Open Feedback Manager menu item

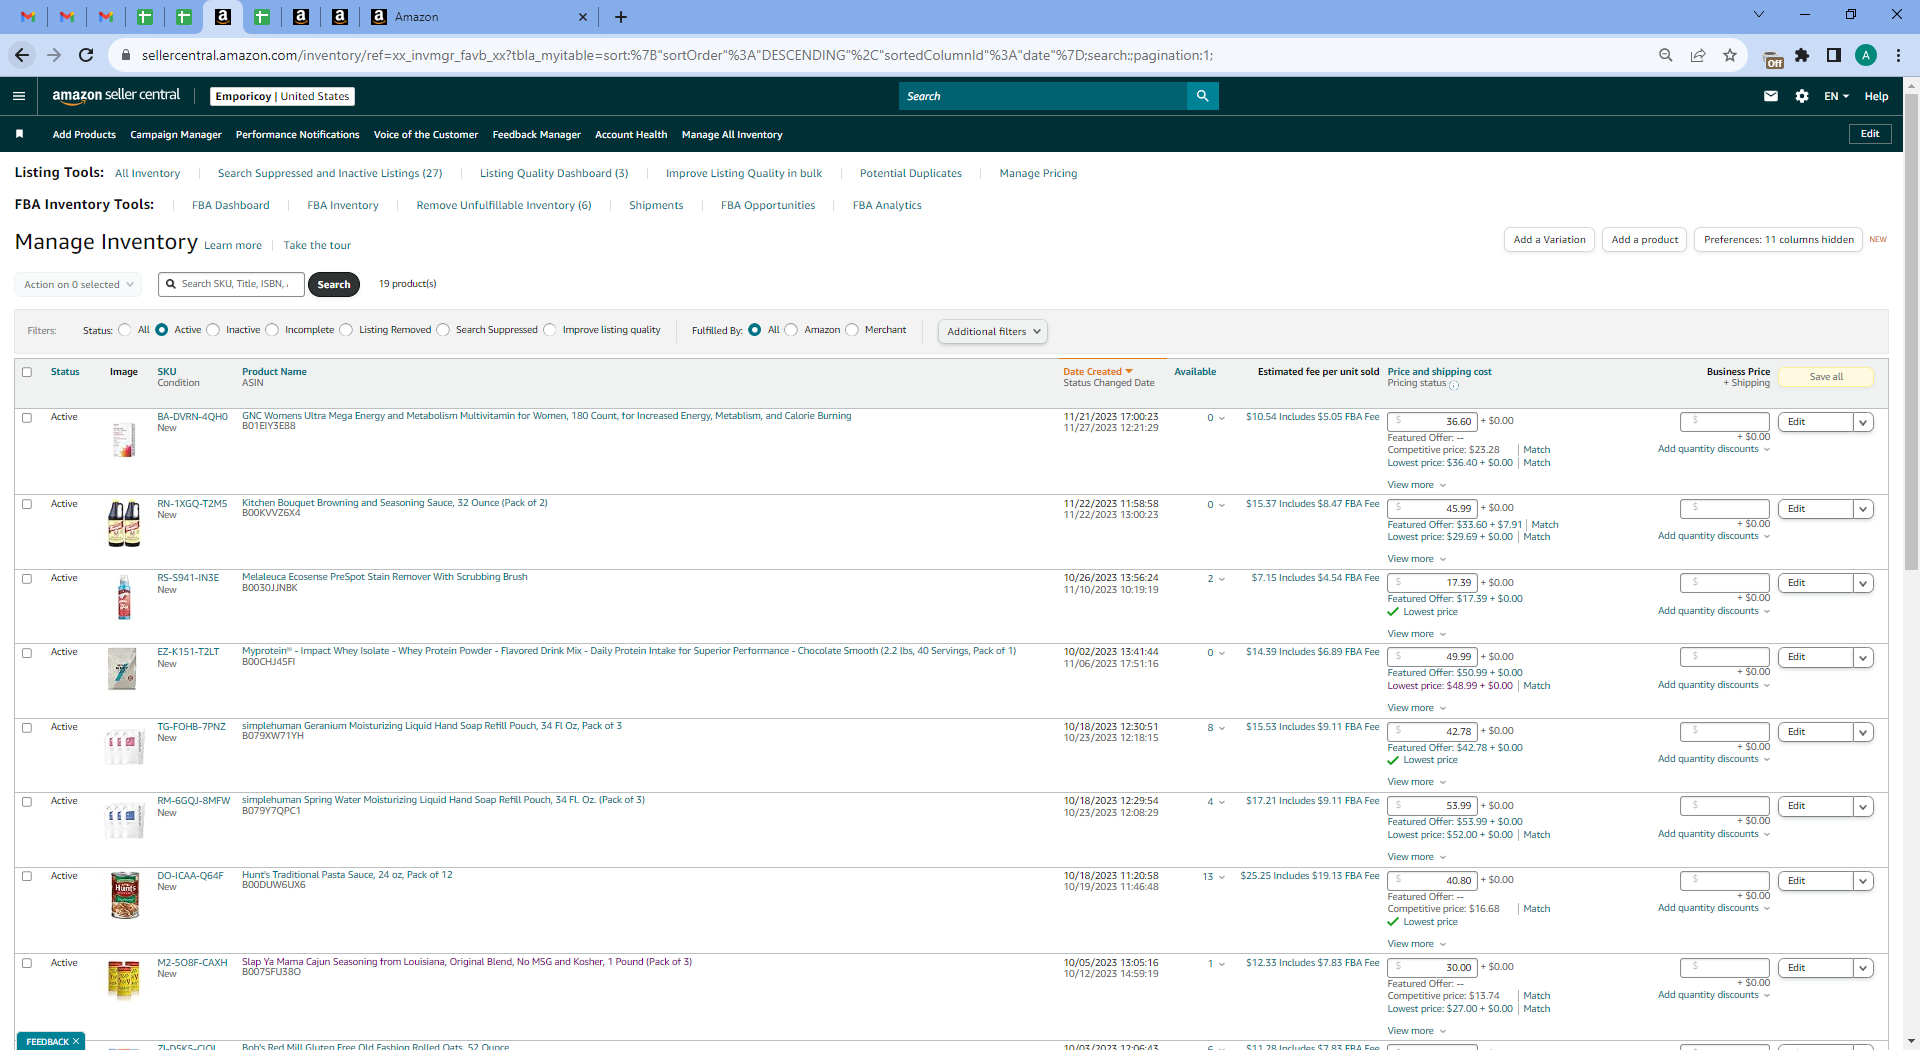tap(536, 135)
